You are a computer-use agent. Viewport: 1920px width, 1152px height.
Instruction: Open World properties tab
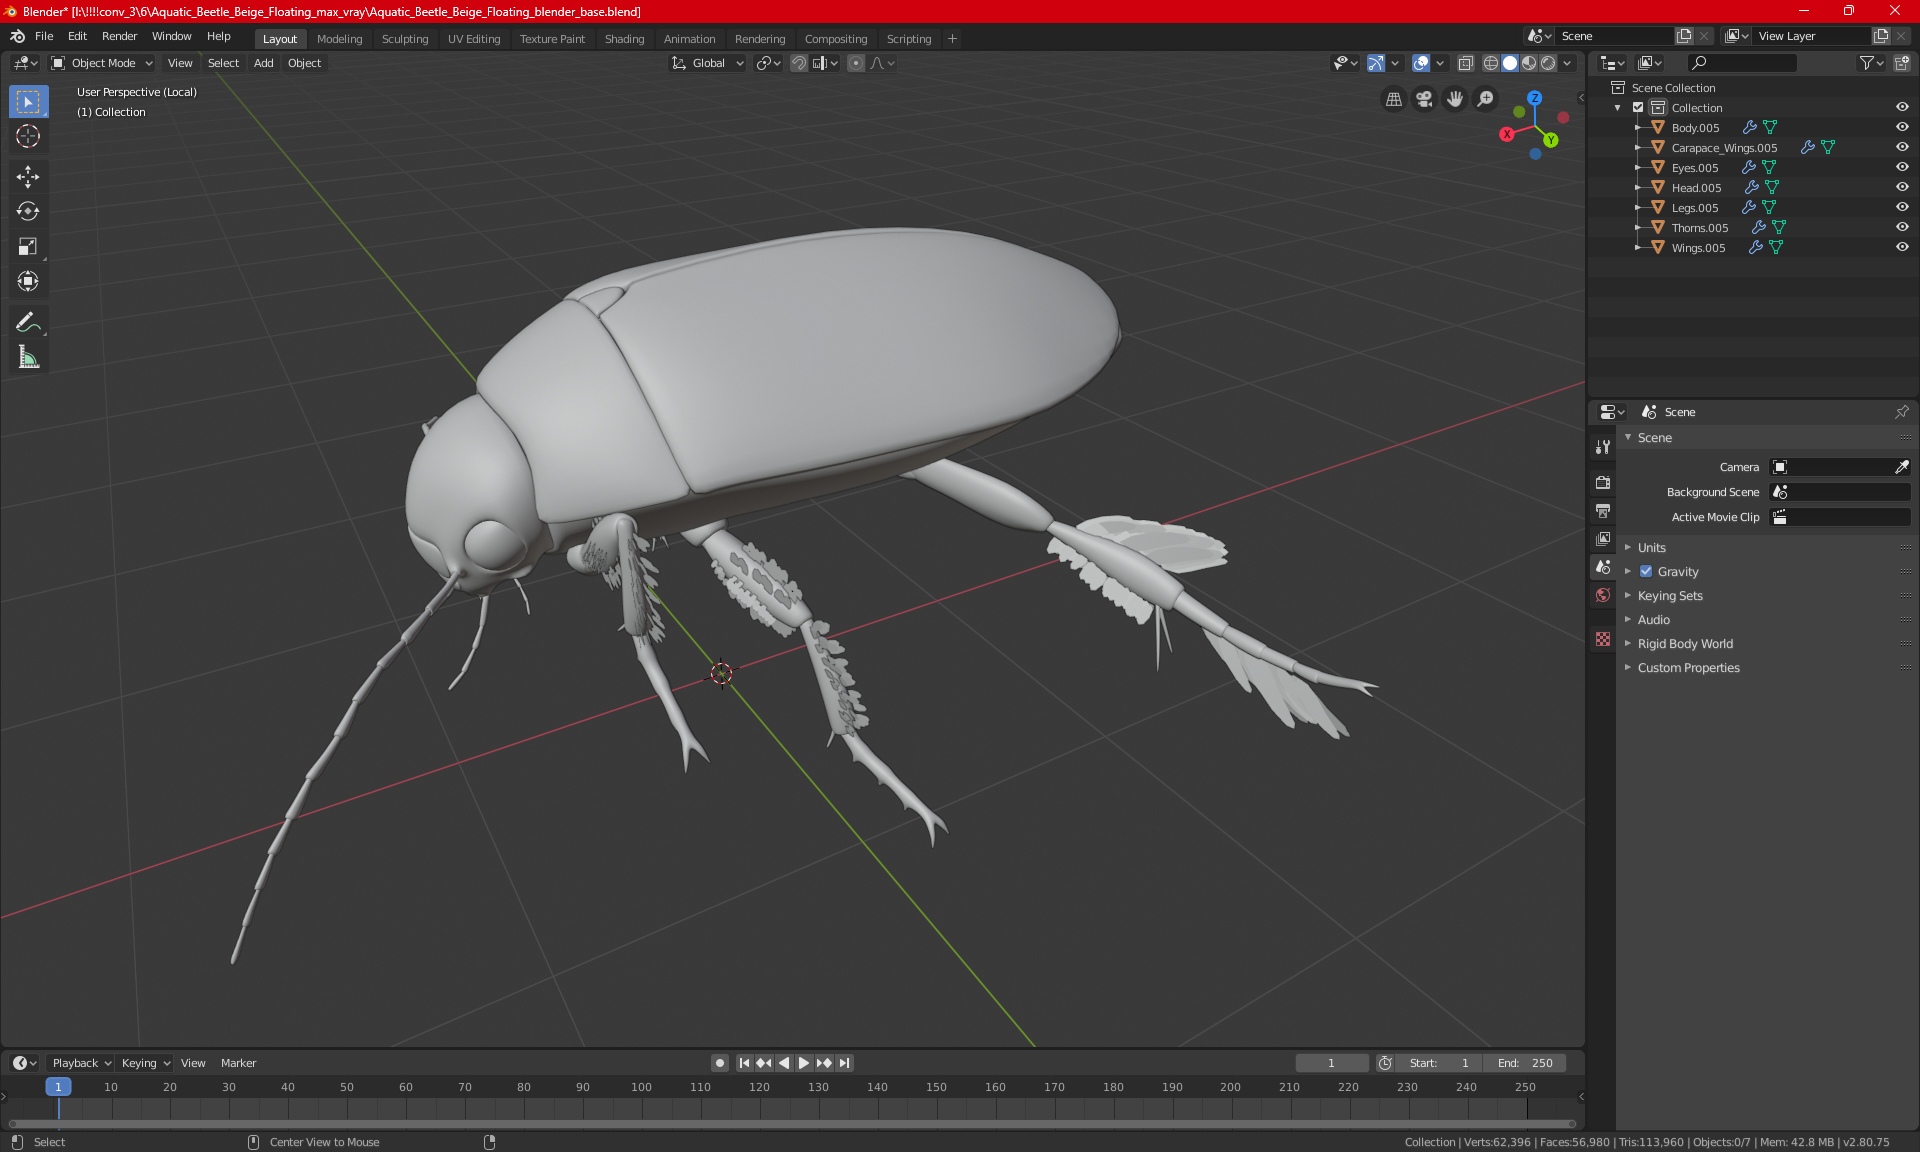coord(1603,595)
